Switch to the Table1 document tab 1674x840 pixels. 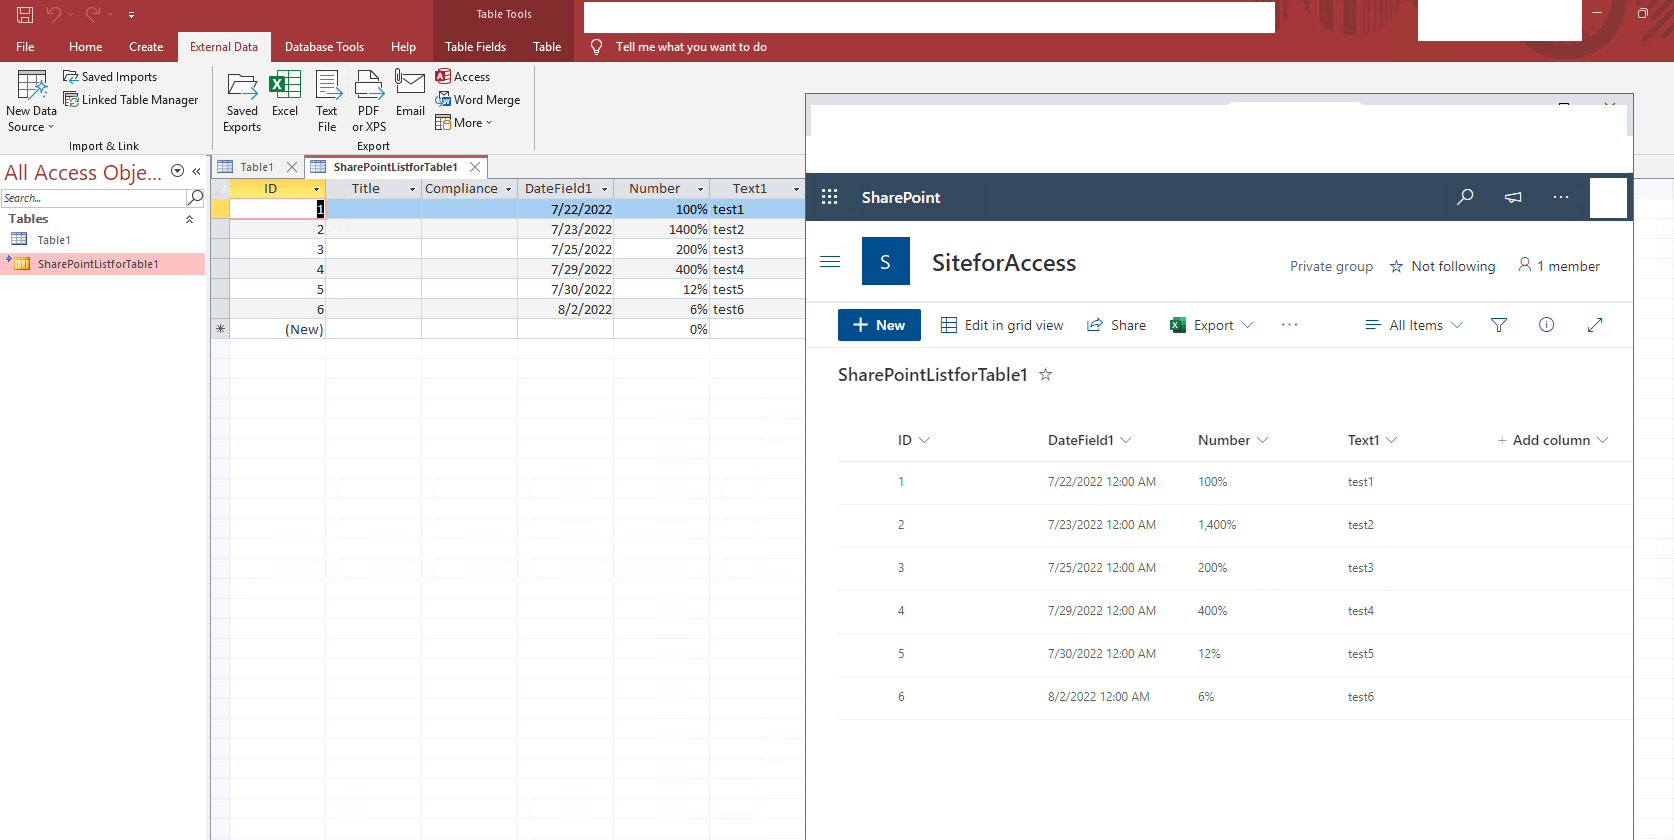[x=256, y=167]
